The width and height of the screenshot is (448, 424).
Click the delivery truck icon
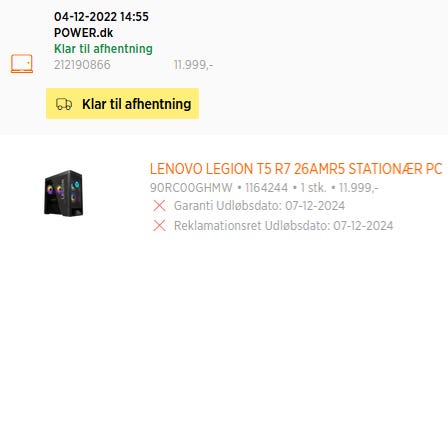coord(64,104)
